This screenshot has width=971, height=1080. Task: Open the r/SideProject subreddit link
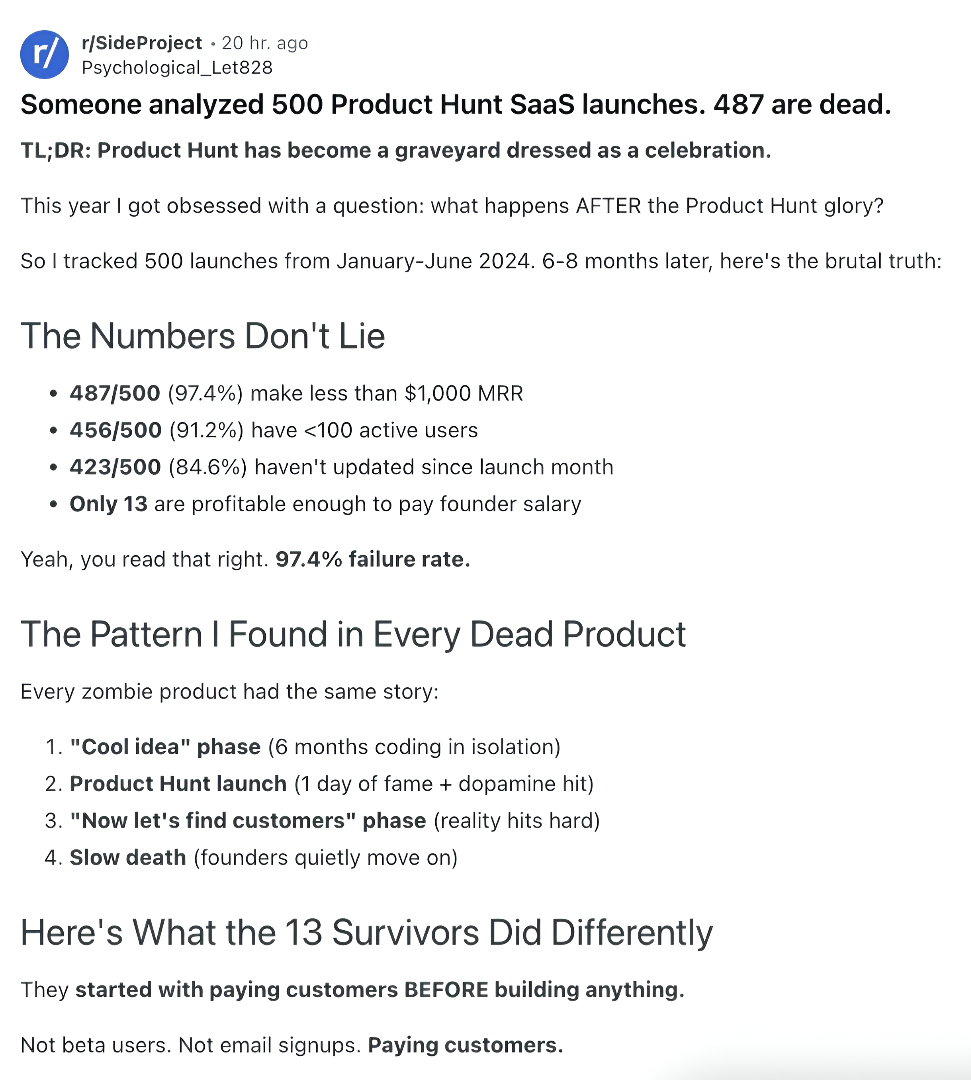140,43
